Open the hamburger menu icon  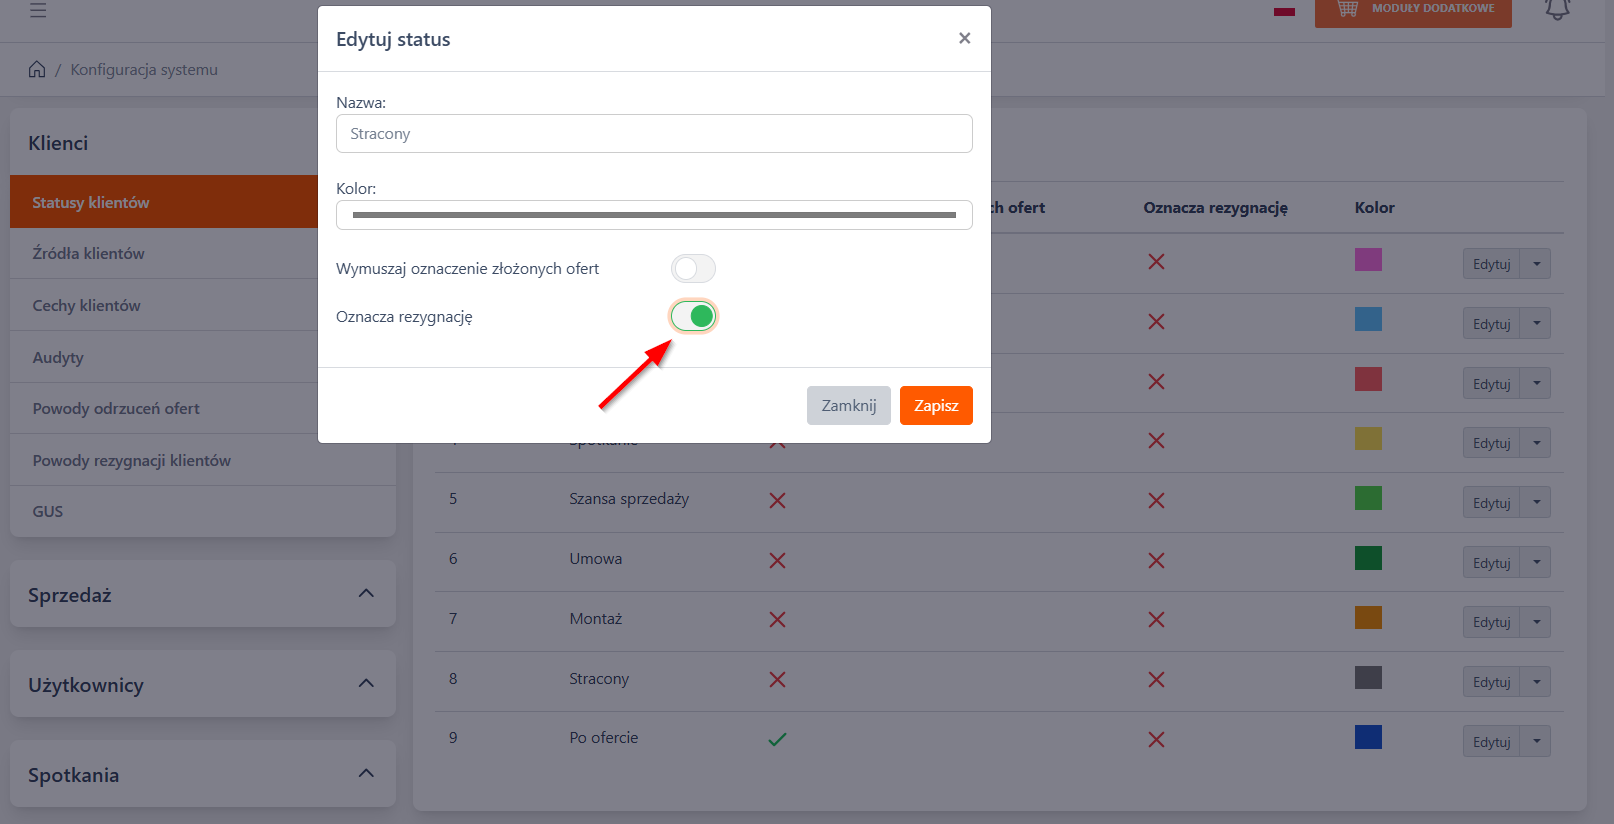38,10
